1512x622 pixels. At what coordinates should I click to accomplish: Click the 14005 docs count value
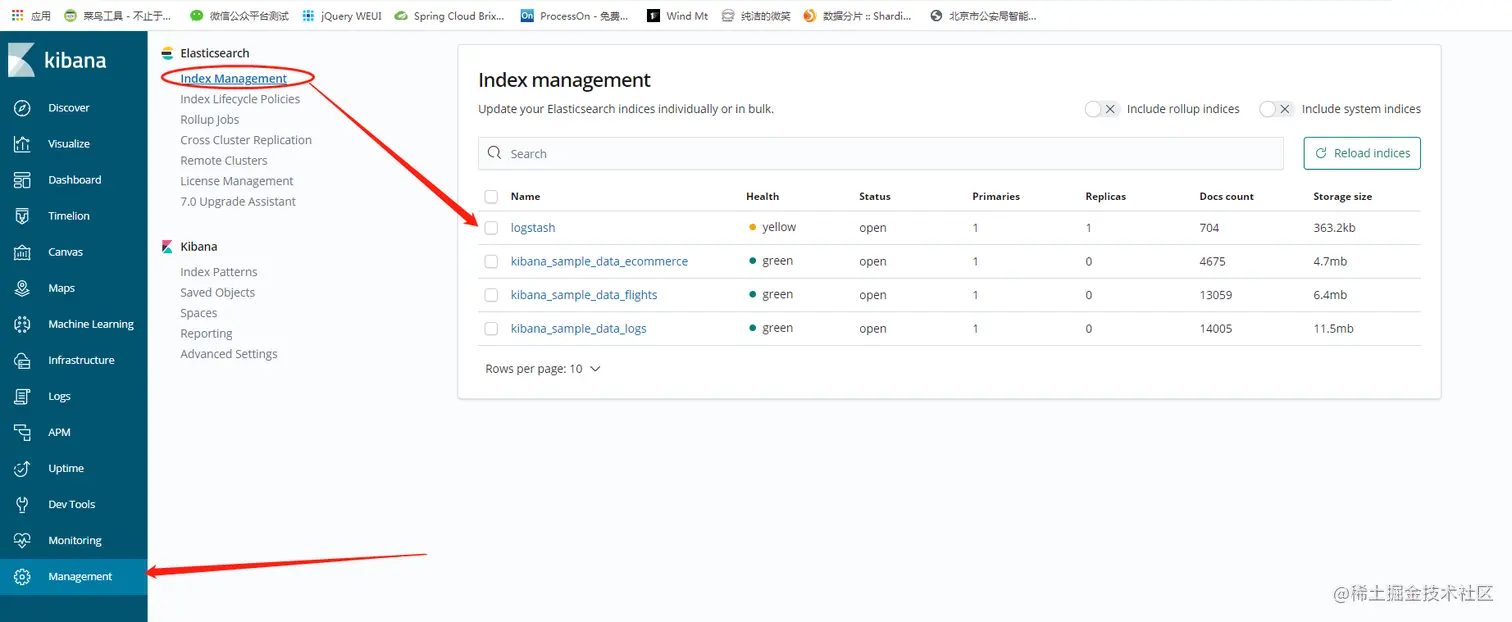coord(1216,328)
